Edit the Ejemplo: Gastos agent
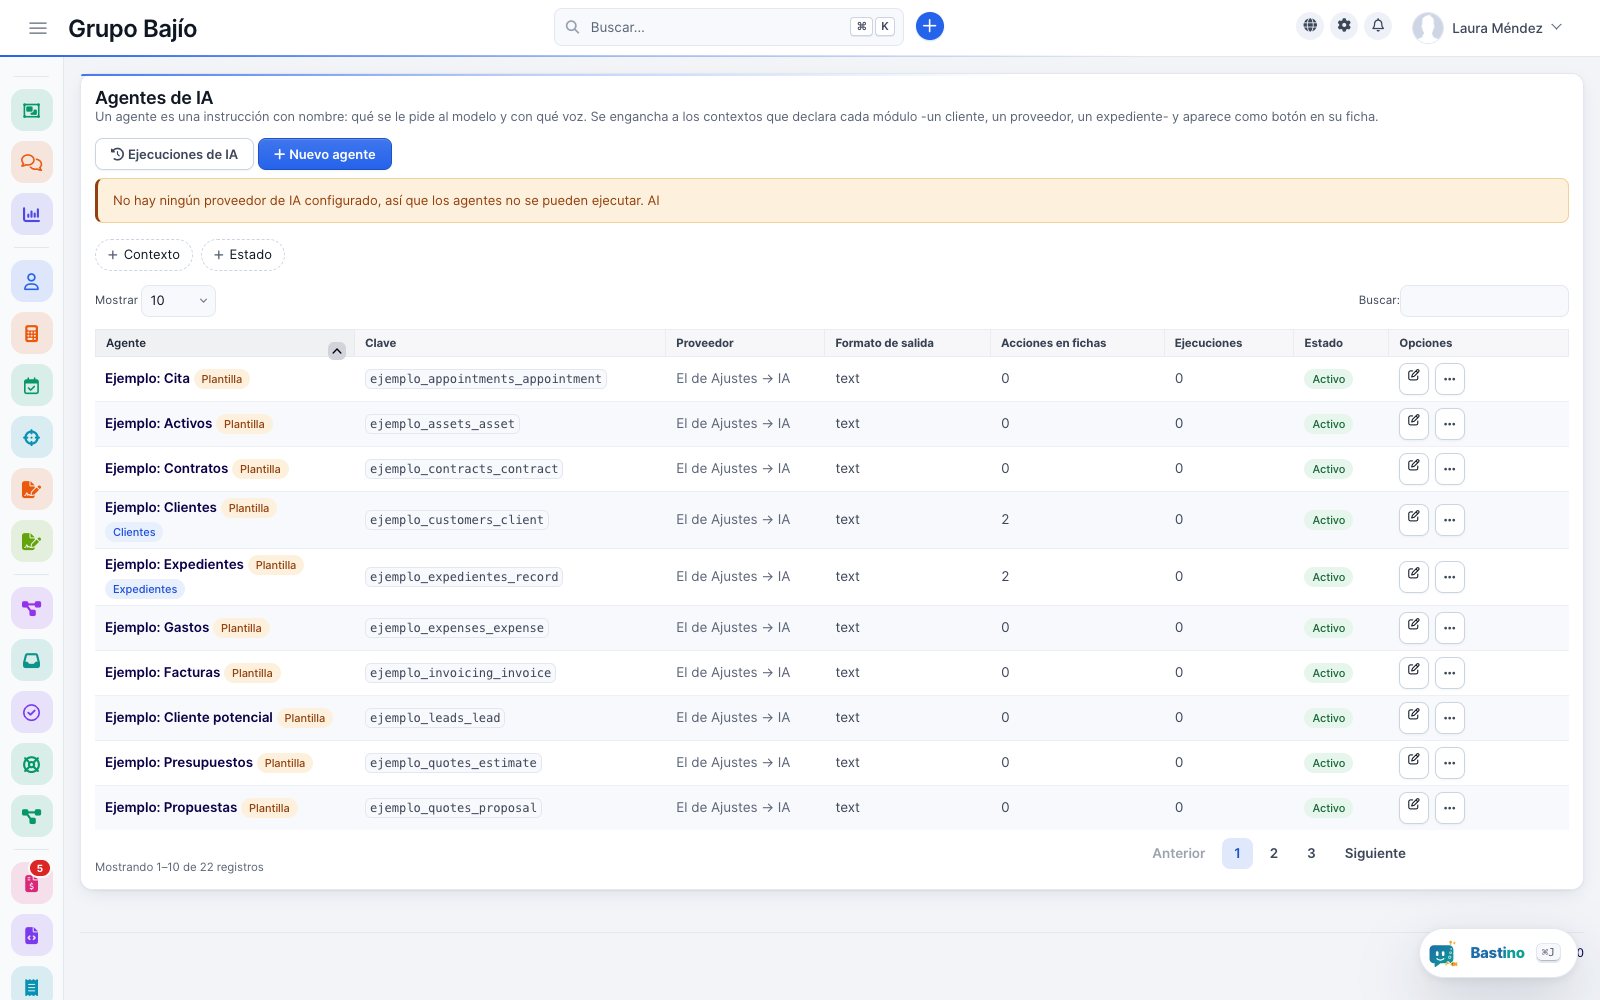The image size is (1600, 1000). [x=1413, y=628]
